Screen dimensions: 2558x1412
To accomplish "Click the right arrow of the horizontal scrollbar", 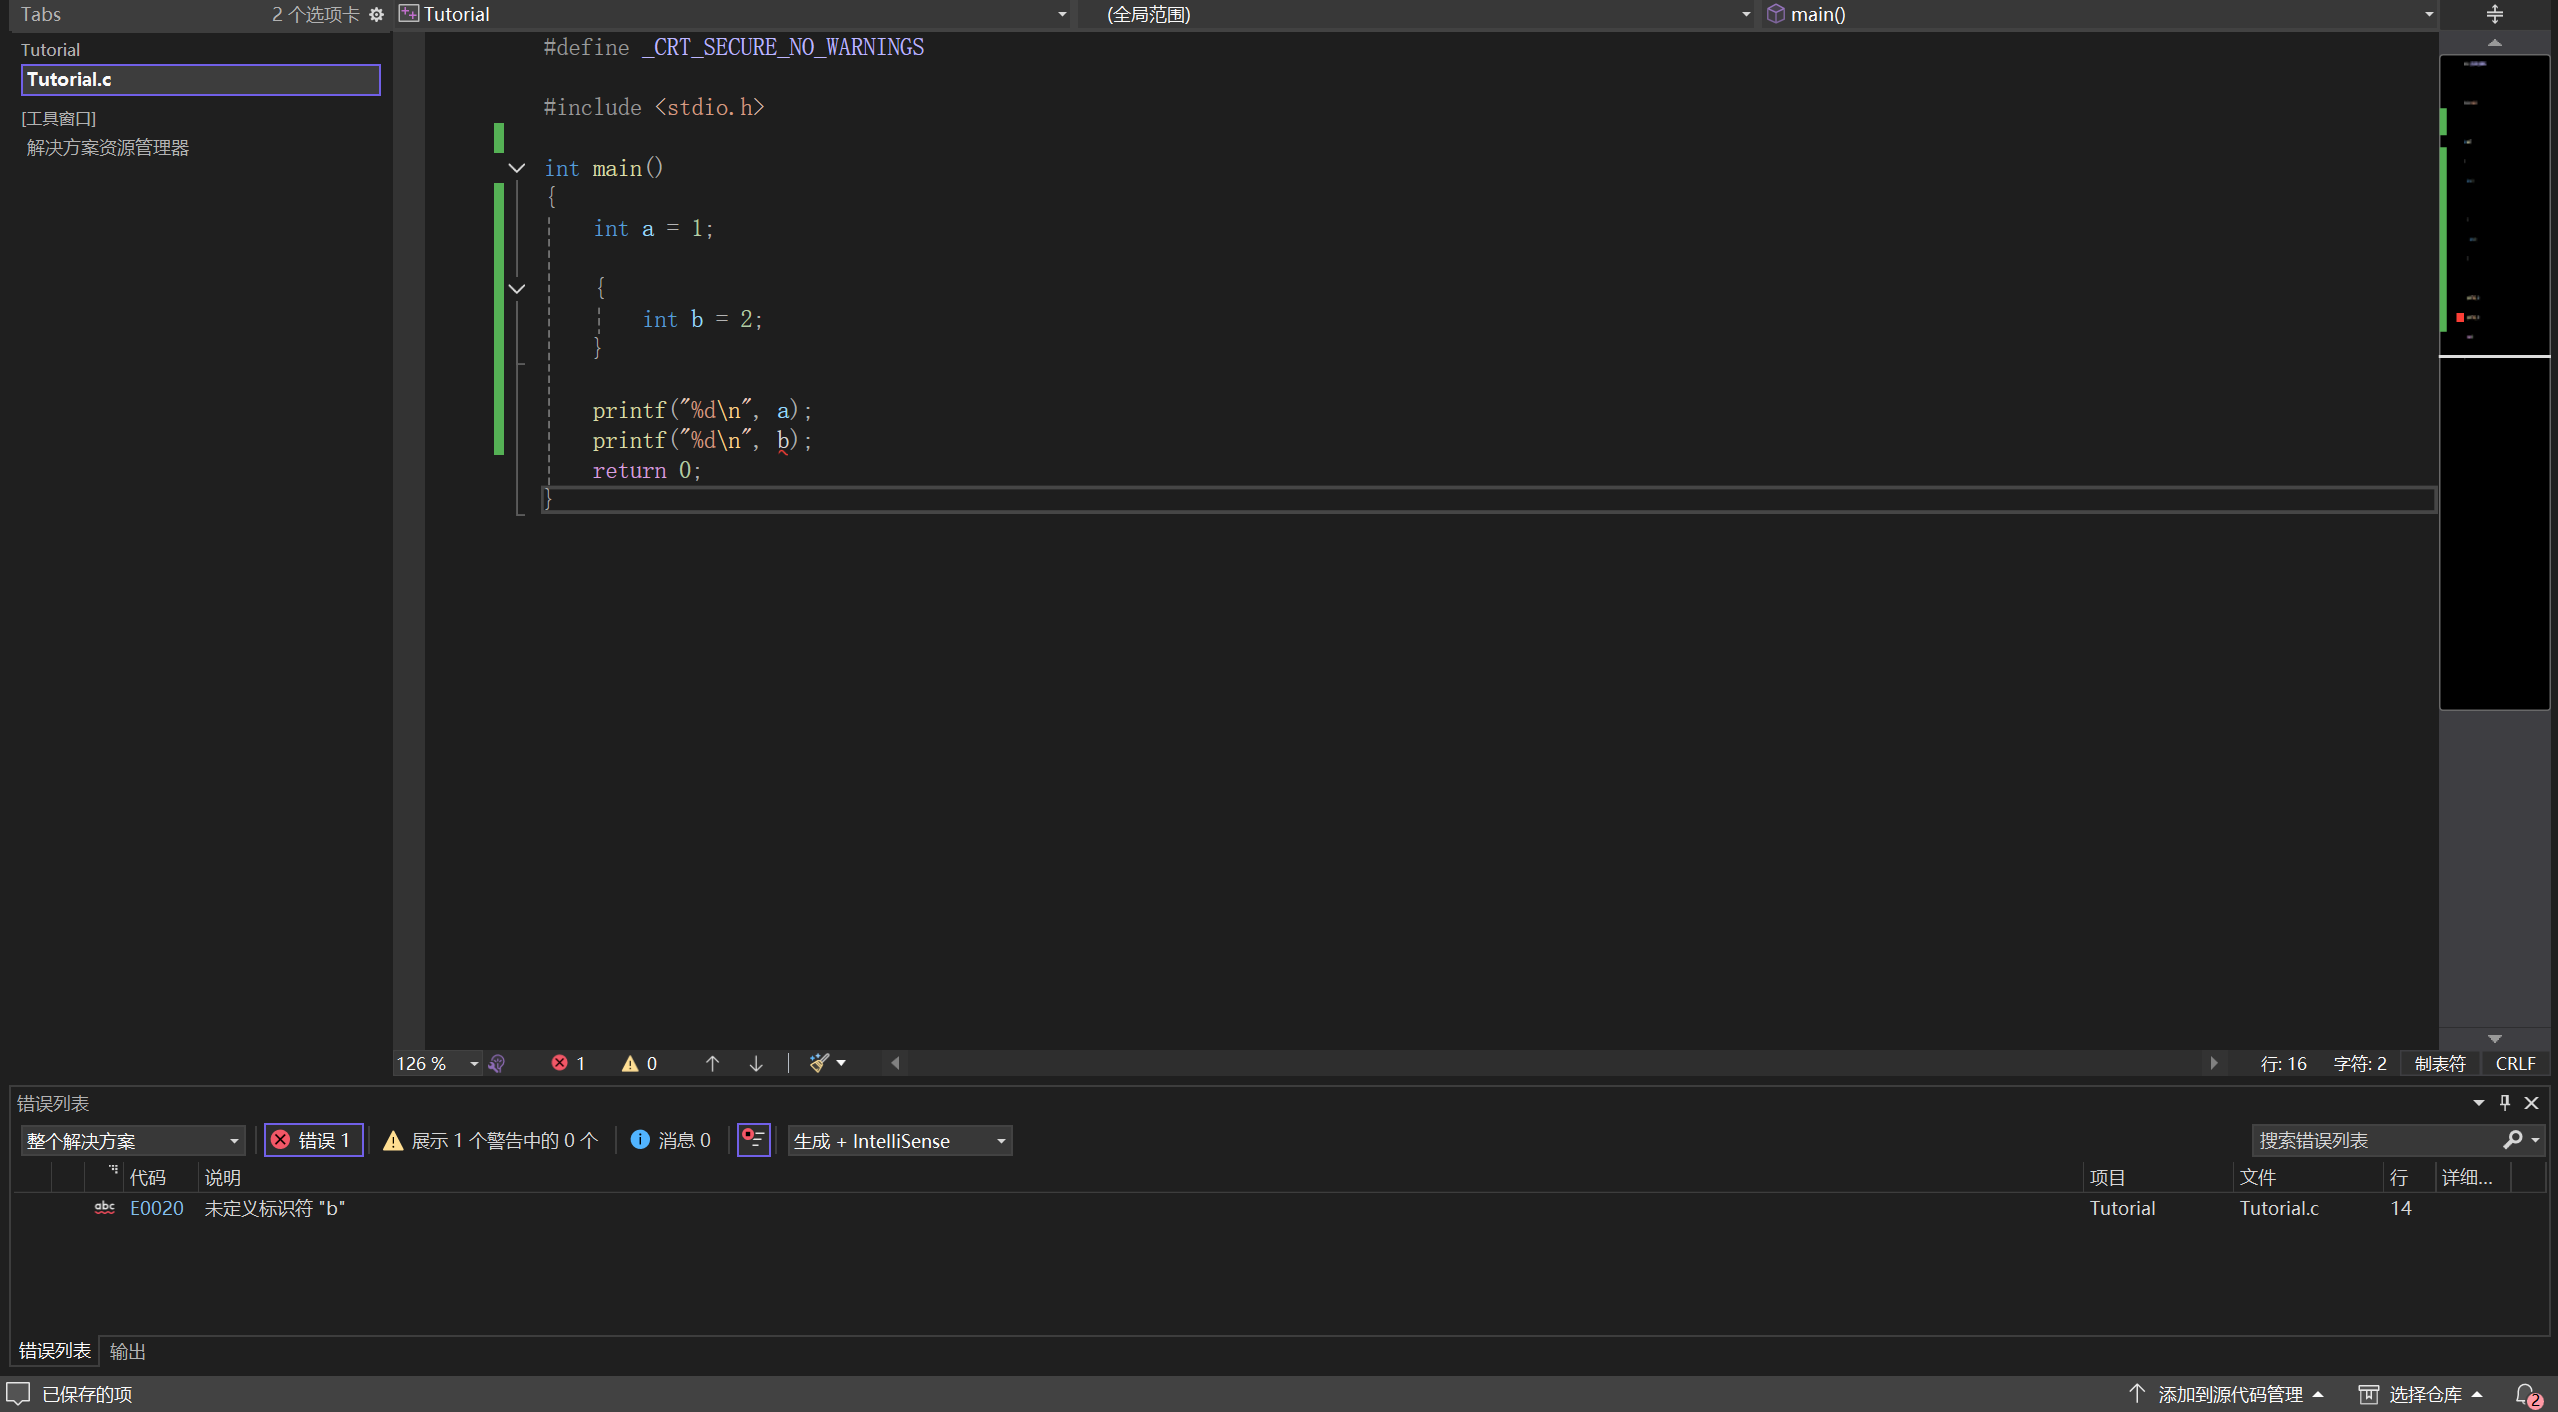I will click(2213, 1063).
